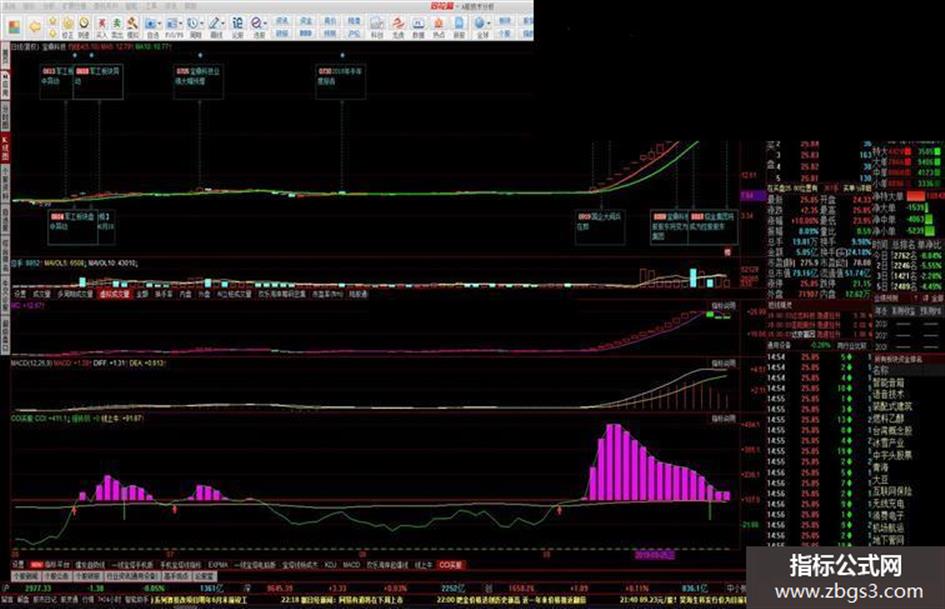Click the 竞价 toolbar button

click(x=329, y=21)
